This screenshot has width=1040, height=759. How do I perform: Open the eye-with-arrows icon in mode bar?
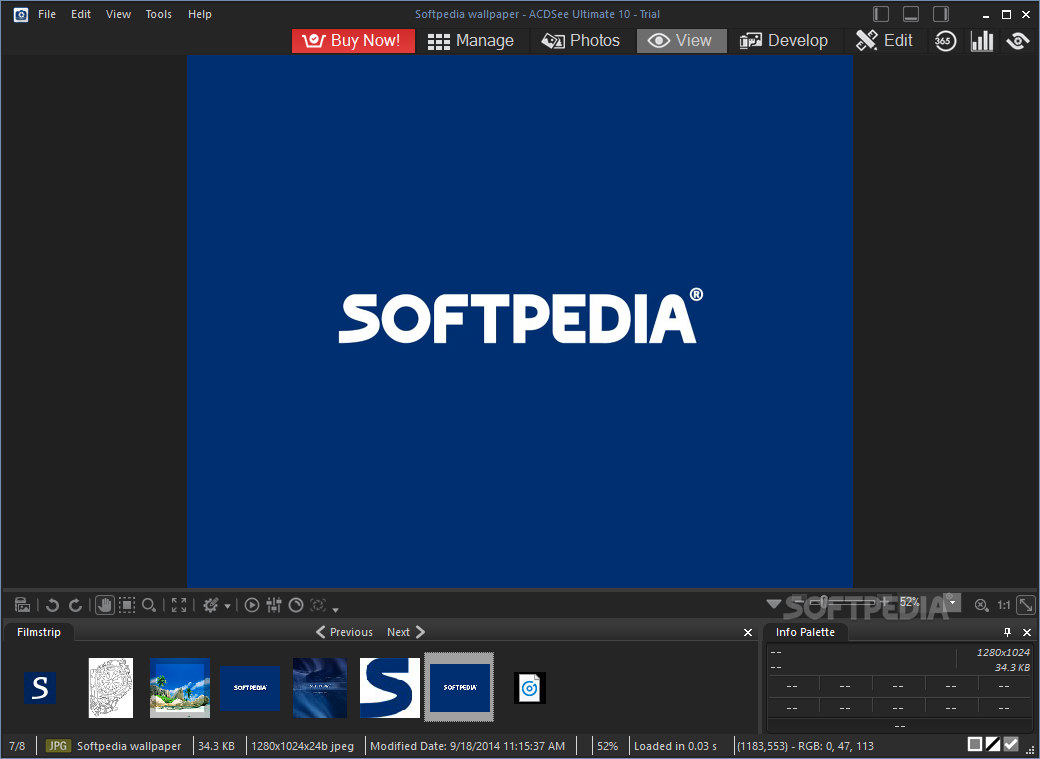click(x=1018, y=41)
